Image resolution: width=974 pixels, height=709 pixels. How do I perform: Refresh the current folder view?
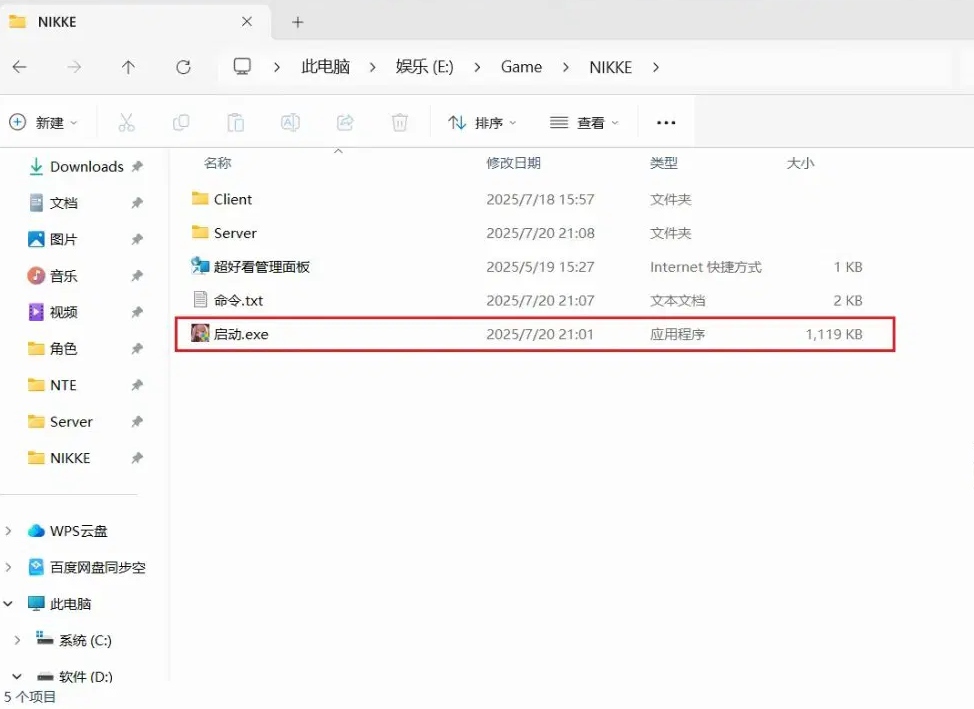coord(183,67)
